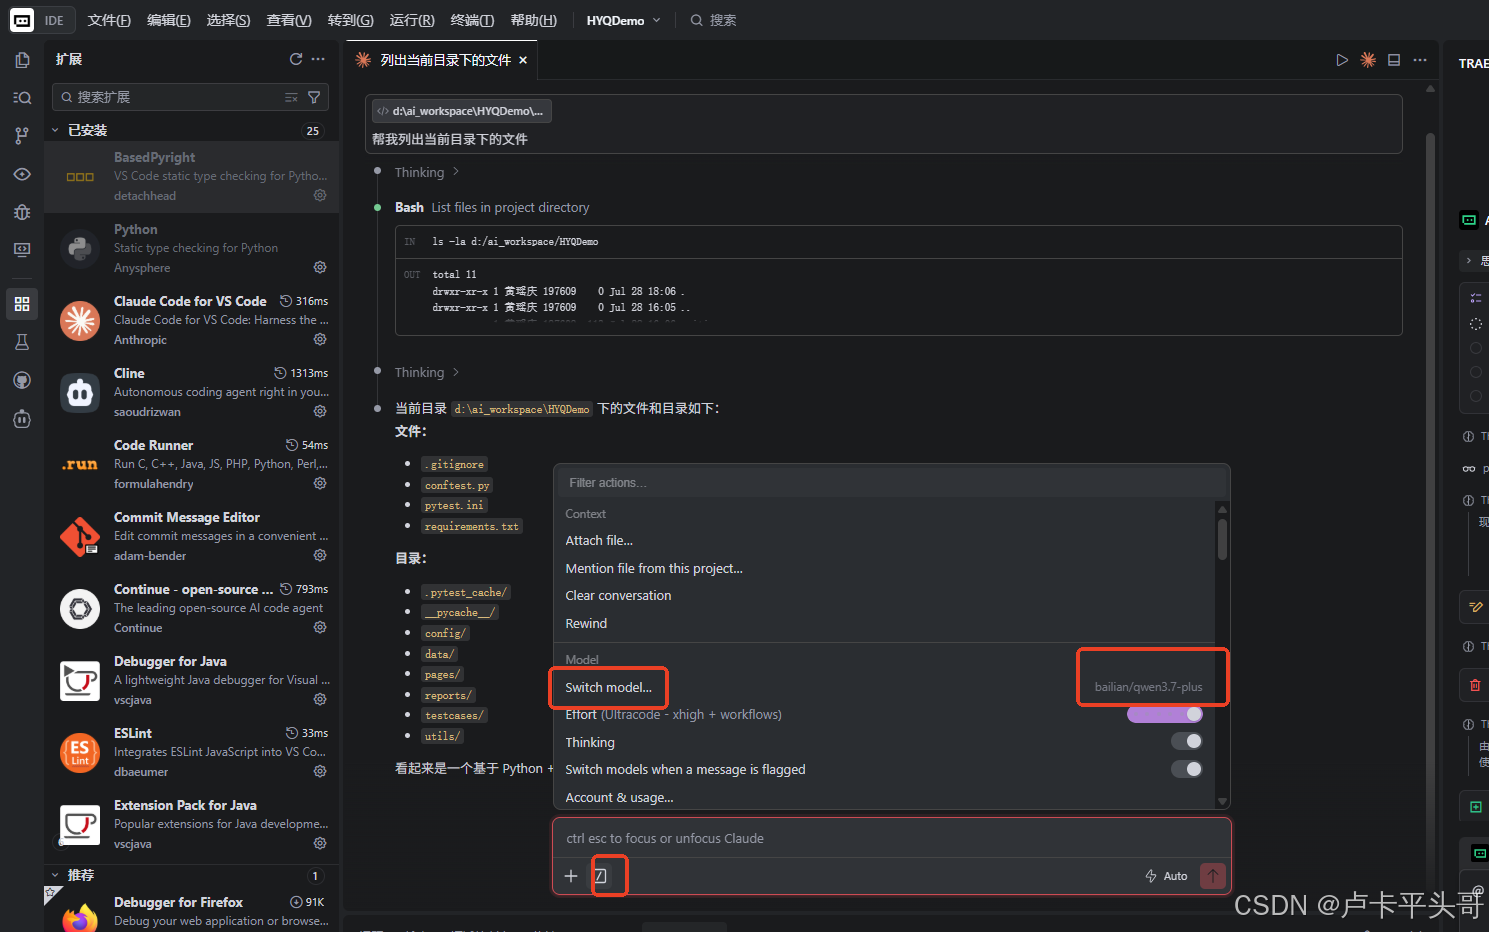This screenshot has height=932, width=1489.
Task: Open the Source Control view
Action: (22, 136)
